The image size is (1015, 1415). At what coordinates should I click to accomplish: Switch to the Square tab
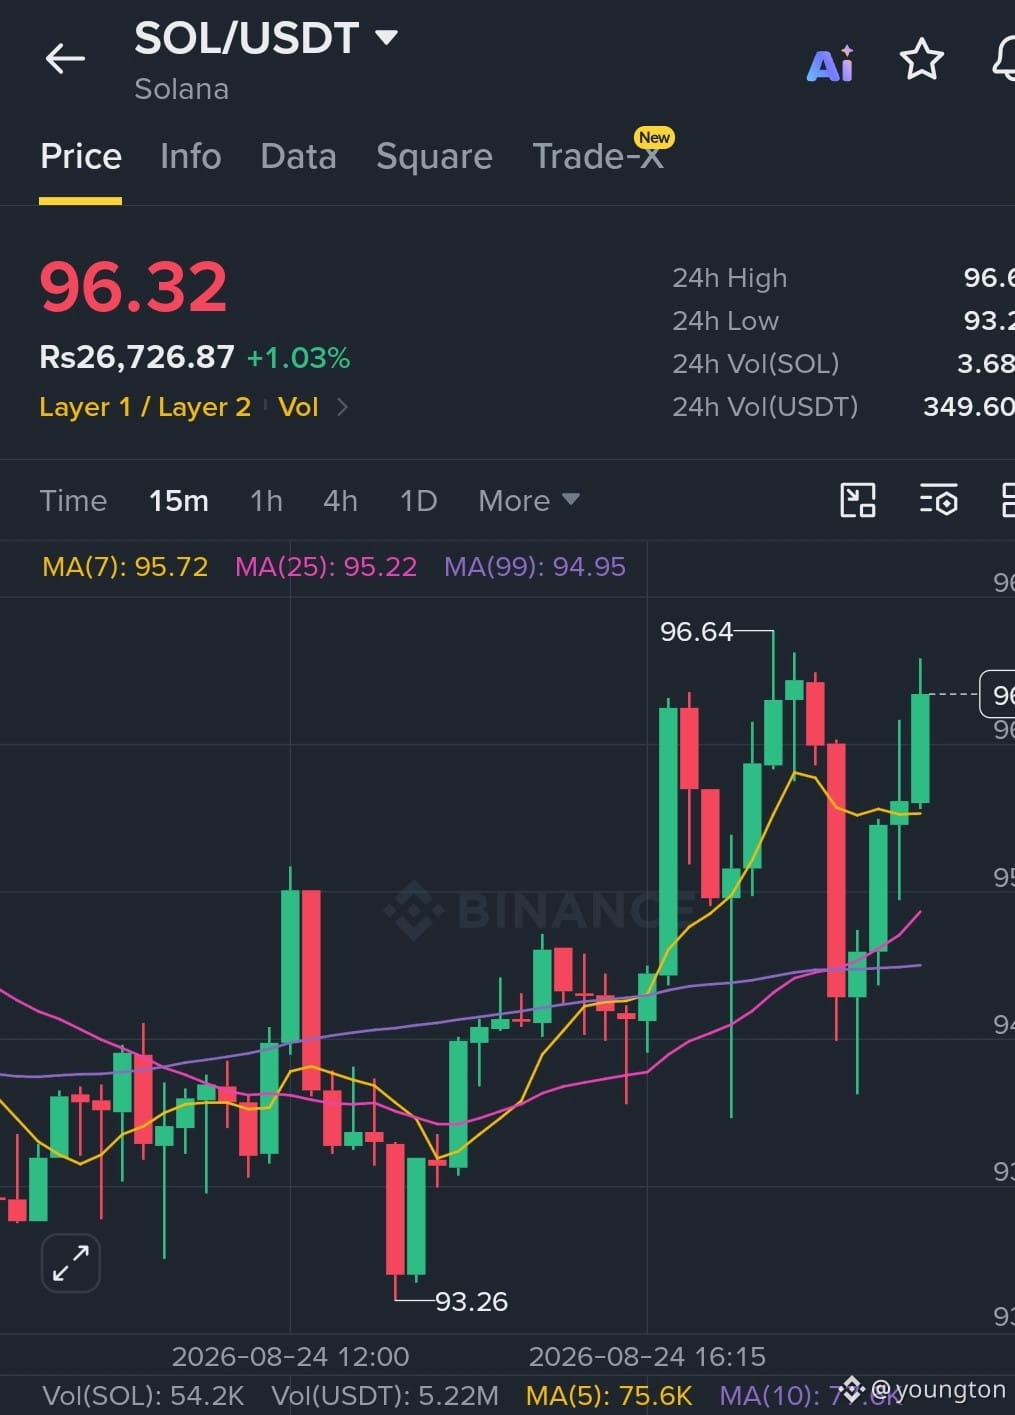click(x=434, y=157)
